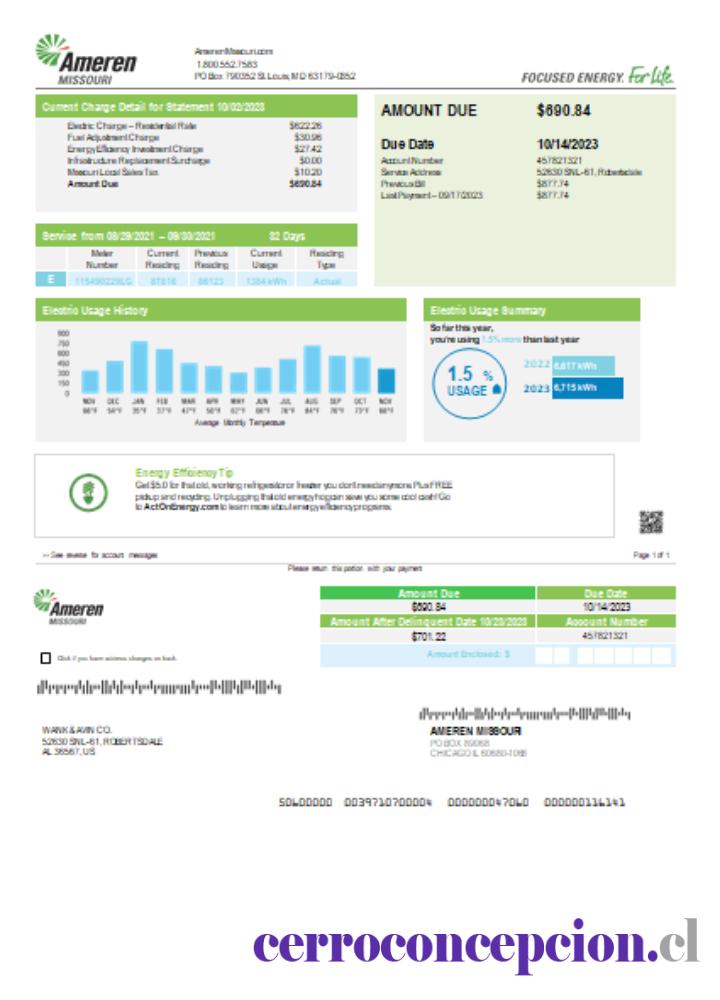
Task: Click the 10/14/2023 date in green panel
Action: pos(568,144)
